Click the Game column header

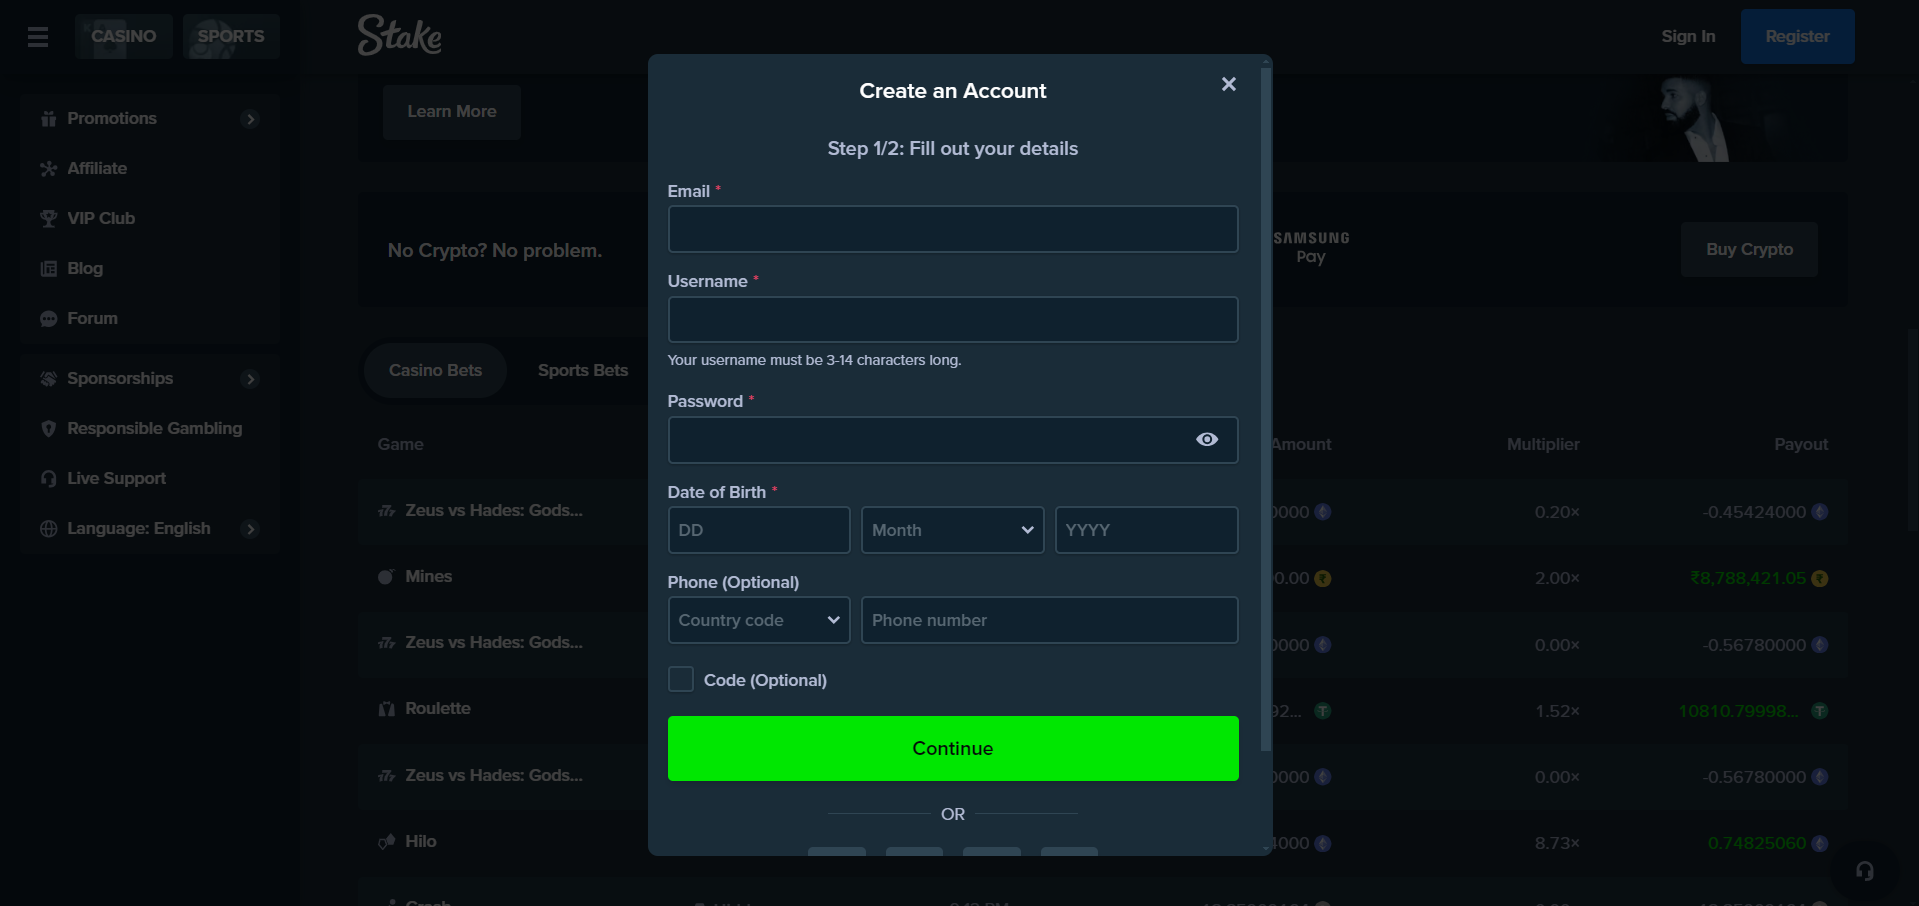pos(400,444)
